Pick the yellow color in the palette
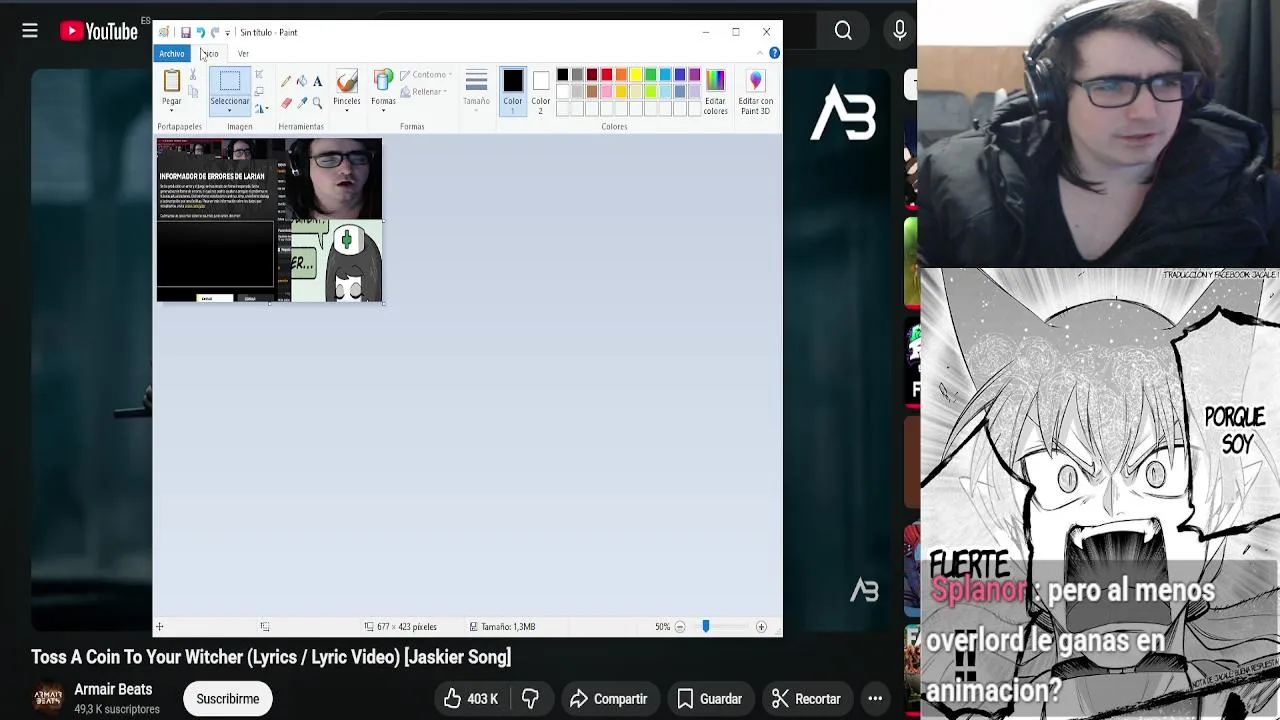Screen dimensions: 1280x720 pos(636,75)
